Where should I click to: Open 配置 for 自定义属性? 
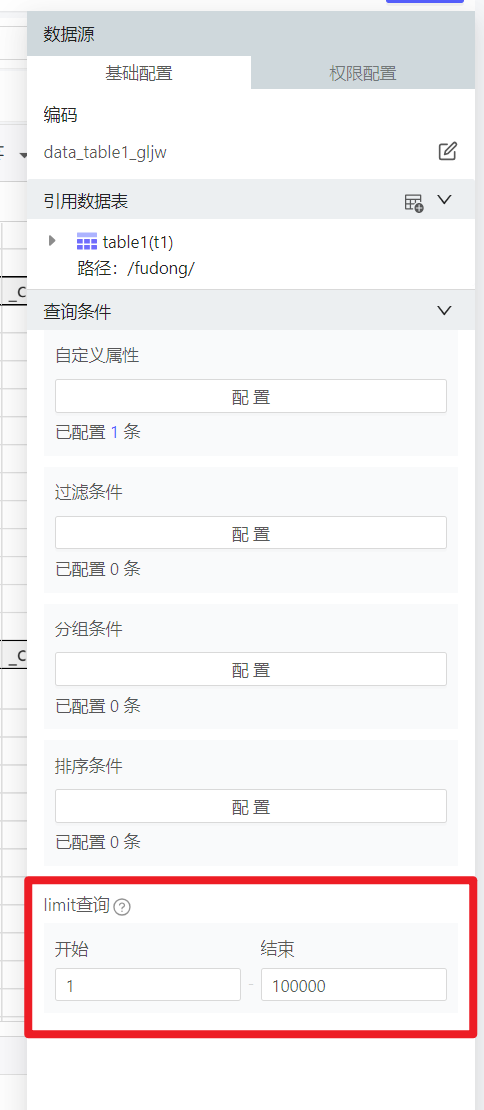pos(250,396)
